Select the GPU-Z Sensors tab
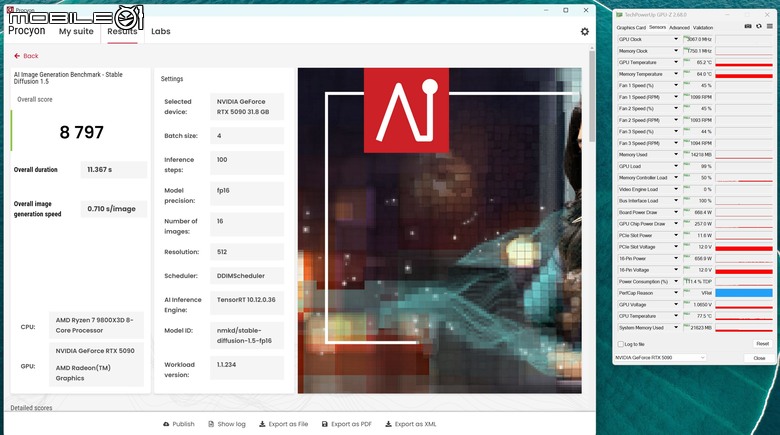Image resolution: width=780 pixels, height=435 pixels. (657, 27)
